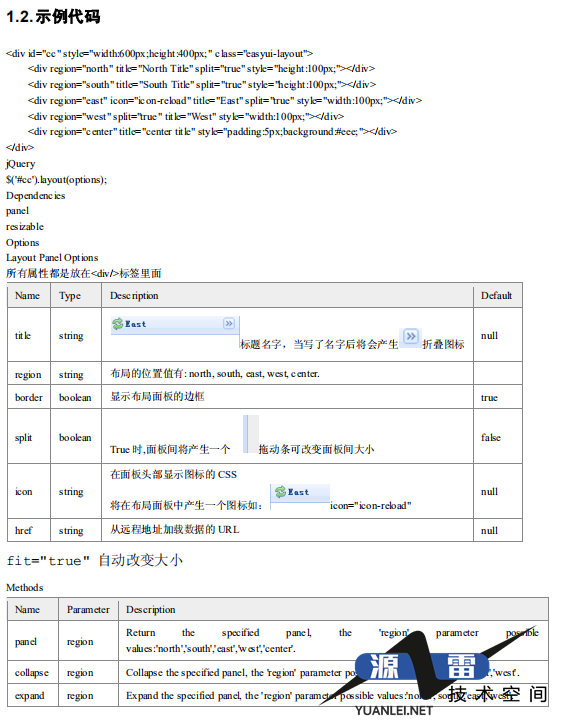Click the $('#cc').layout(options); line
561x724 pixels.
[56, 180]
